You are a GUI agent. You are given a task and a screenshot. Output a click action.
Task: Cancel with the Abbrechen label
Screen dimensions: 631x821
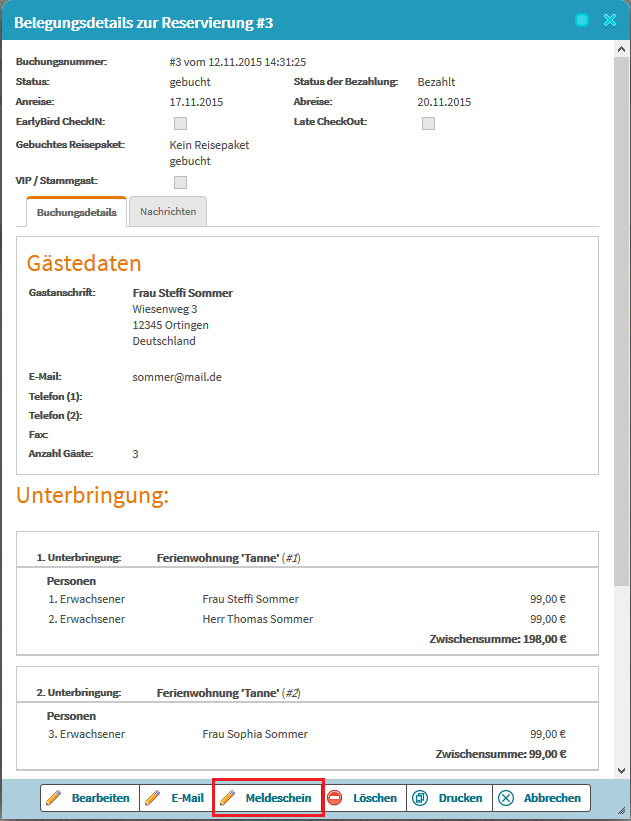click(x=552, y=798)
